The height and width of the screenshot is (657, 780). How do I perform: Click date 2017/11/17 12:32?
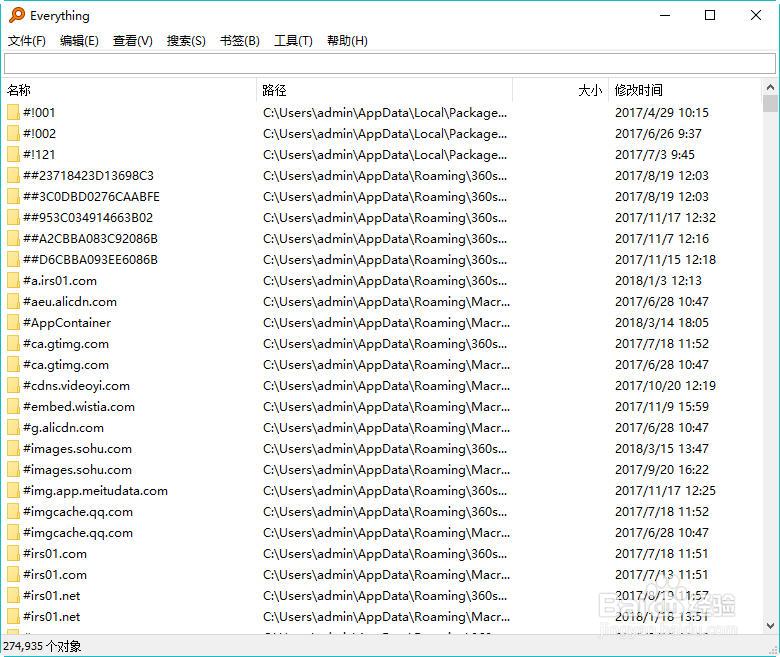[x=665, y=217]
